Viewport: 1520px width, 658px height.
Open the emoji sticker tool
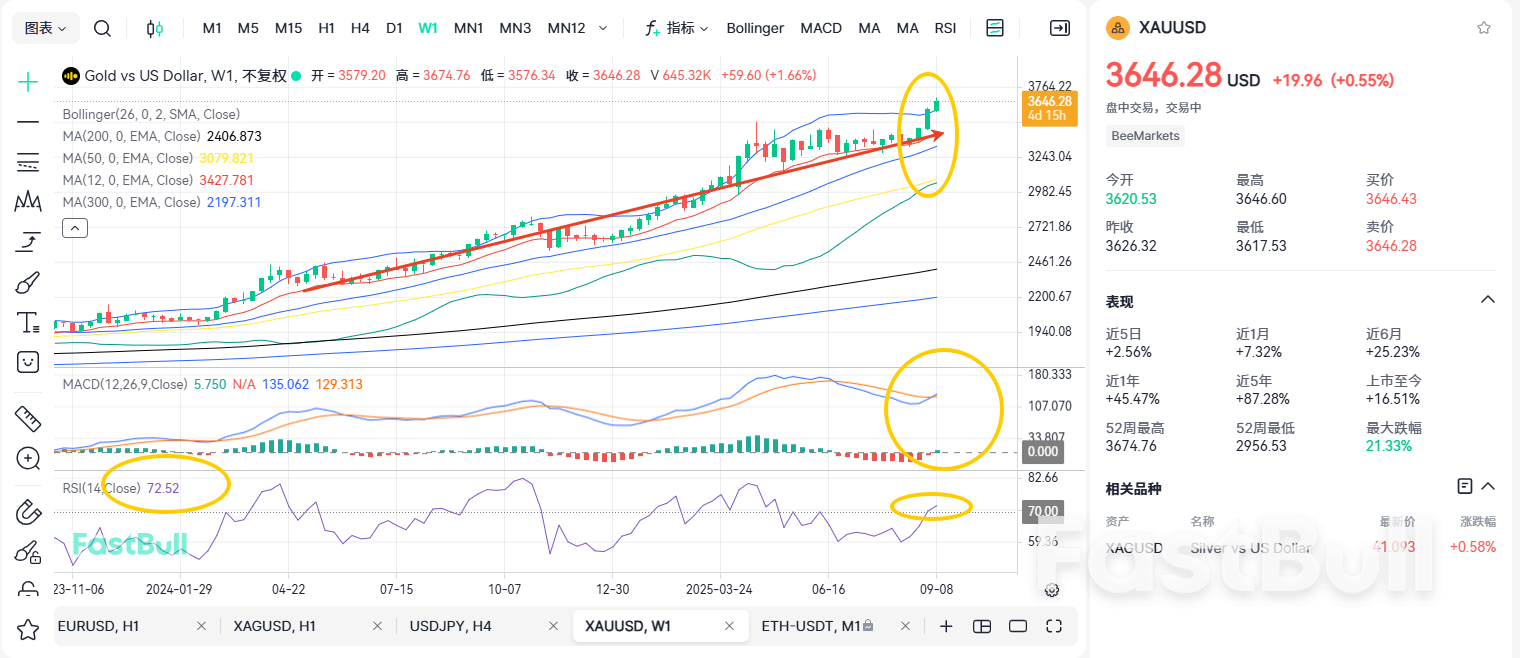coord(27,362)
